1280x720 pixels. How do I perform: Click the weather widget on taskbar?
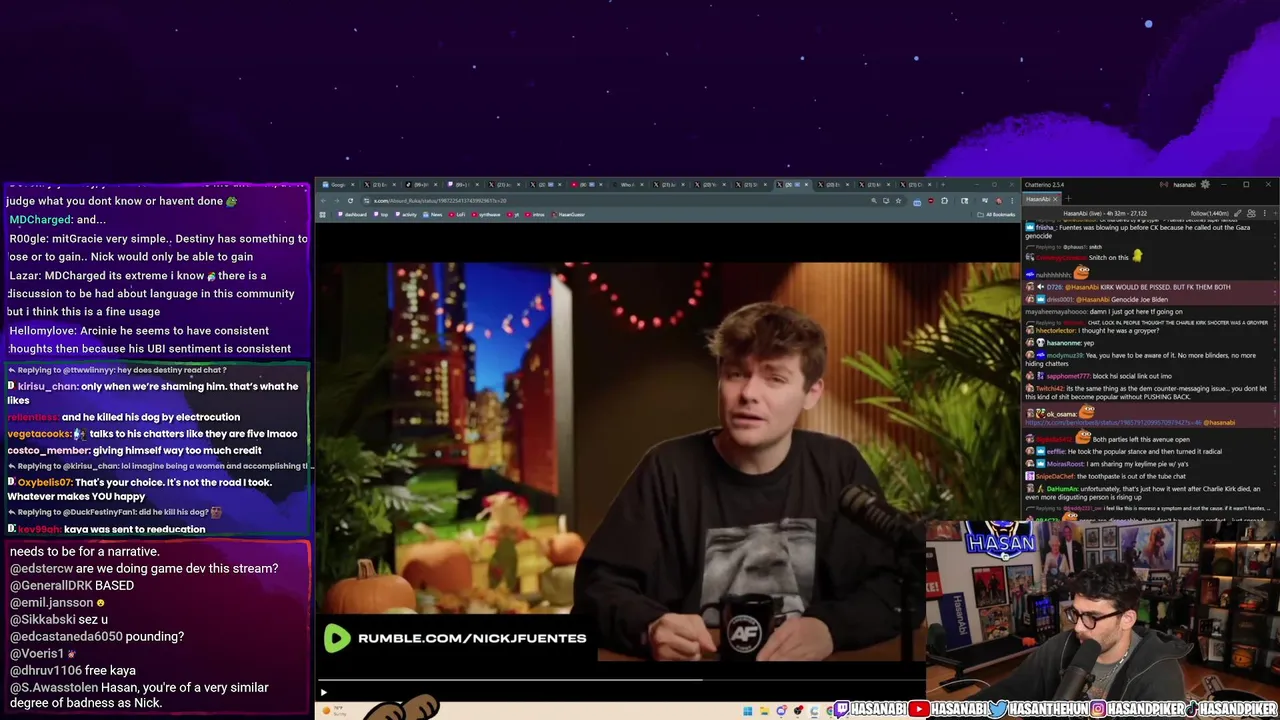click(334, 710)
